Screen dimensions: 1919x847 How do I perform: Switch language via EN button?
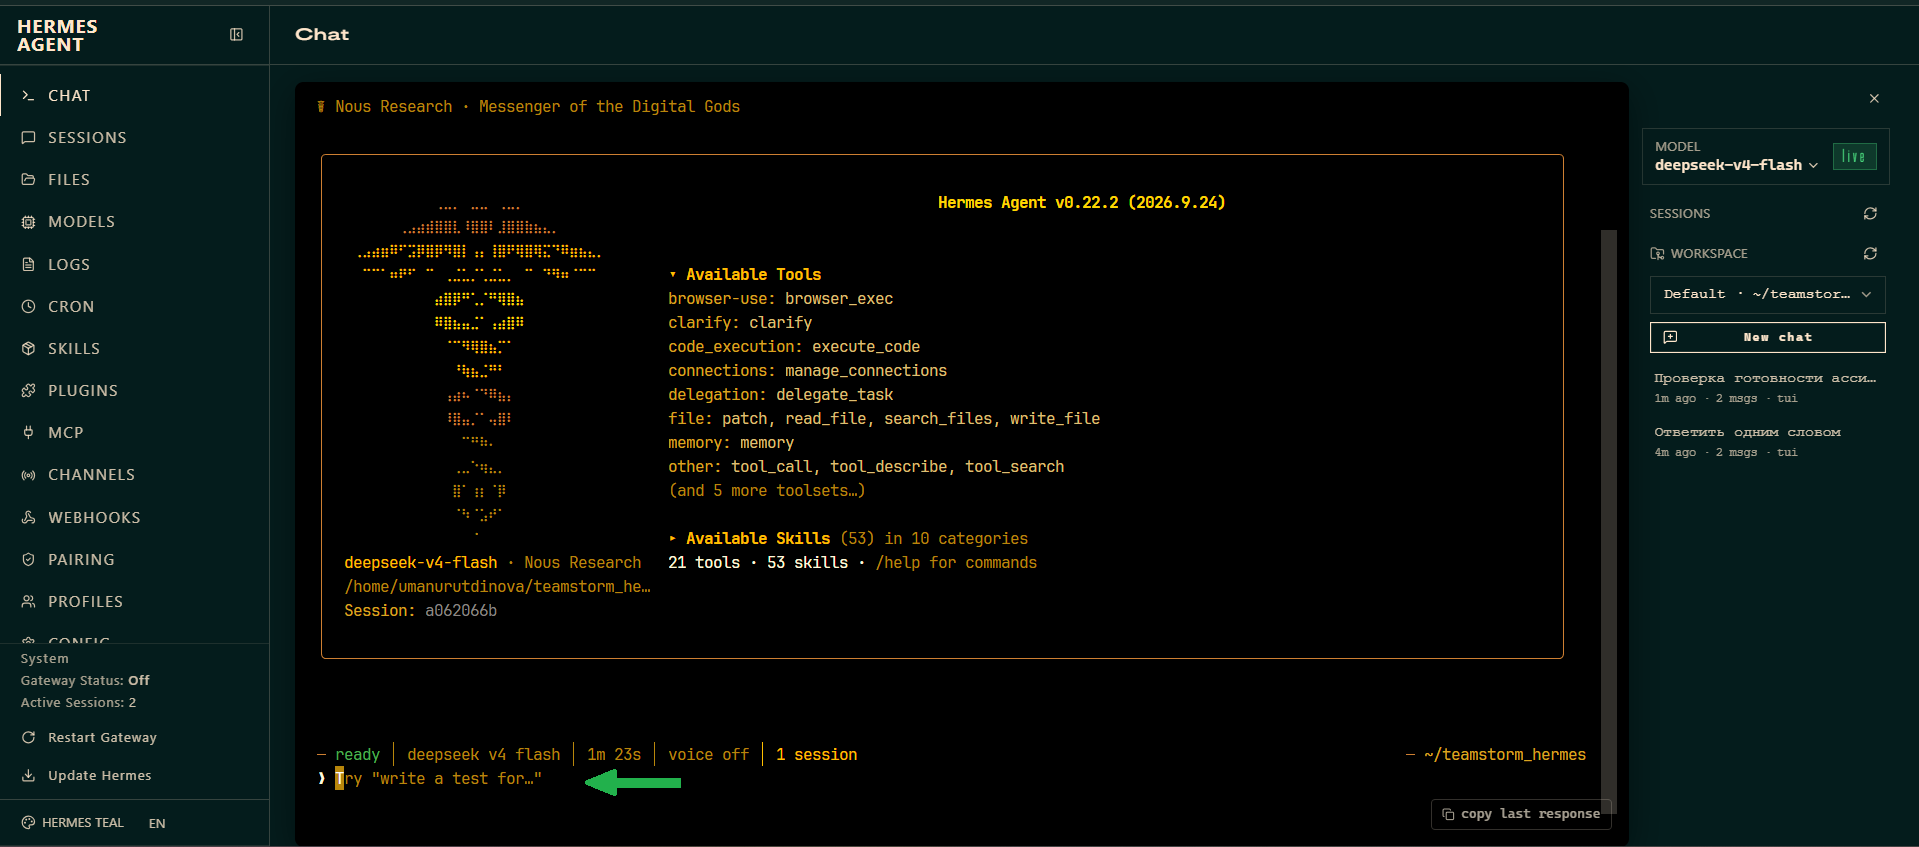(x=157, y=823)
